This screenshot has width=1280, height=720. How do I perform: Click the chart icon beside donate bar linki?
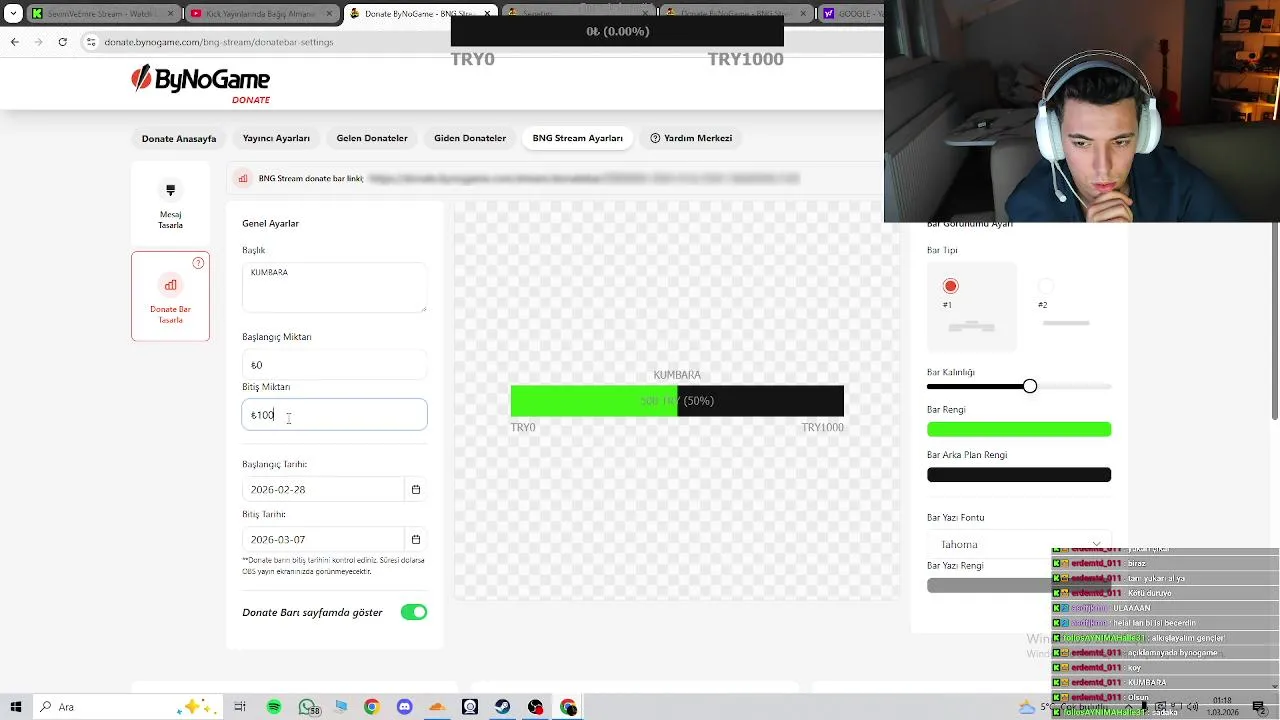click(242, 178)
